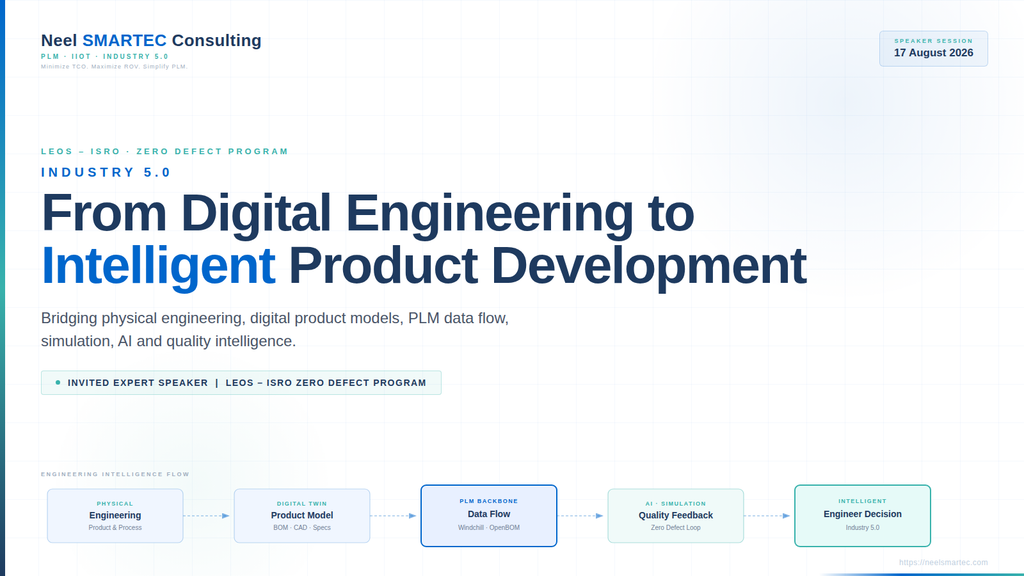Click the 'PLM · IIOT · INDUSTRY 5.0' tagline
The image size is (1024, 576).
(x=104, y=57)
